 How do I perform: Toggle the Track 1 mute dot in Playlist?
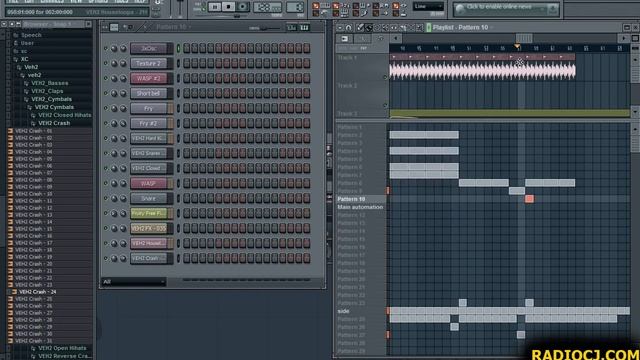tap(385, 77)
